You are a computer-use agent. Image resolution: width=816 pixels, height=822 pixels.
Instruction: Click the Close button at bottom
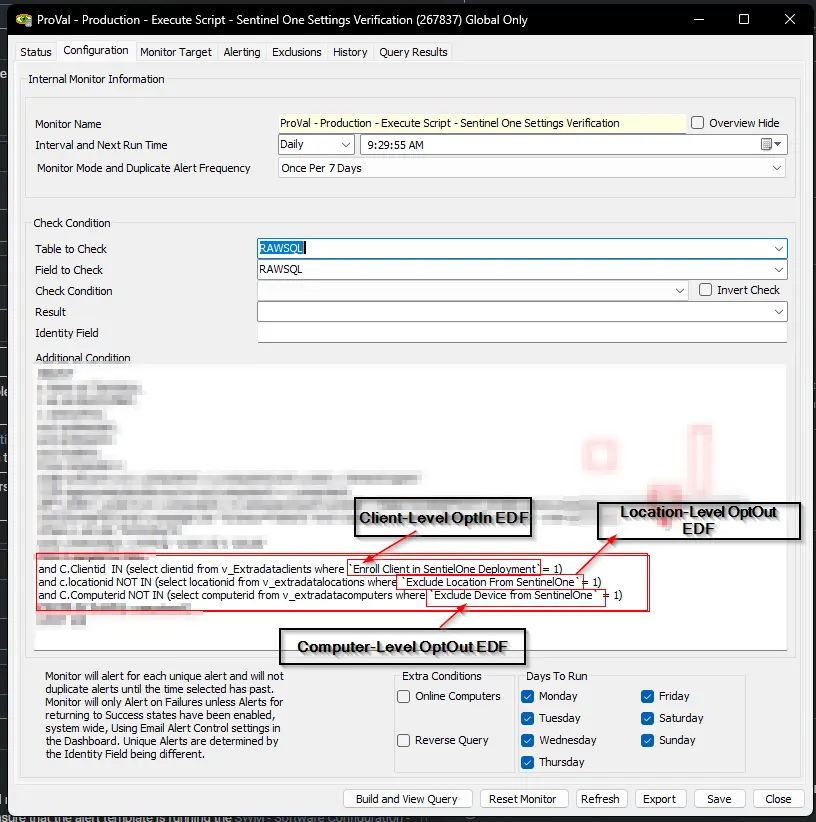(x=778, y=799)
